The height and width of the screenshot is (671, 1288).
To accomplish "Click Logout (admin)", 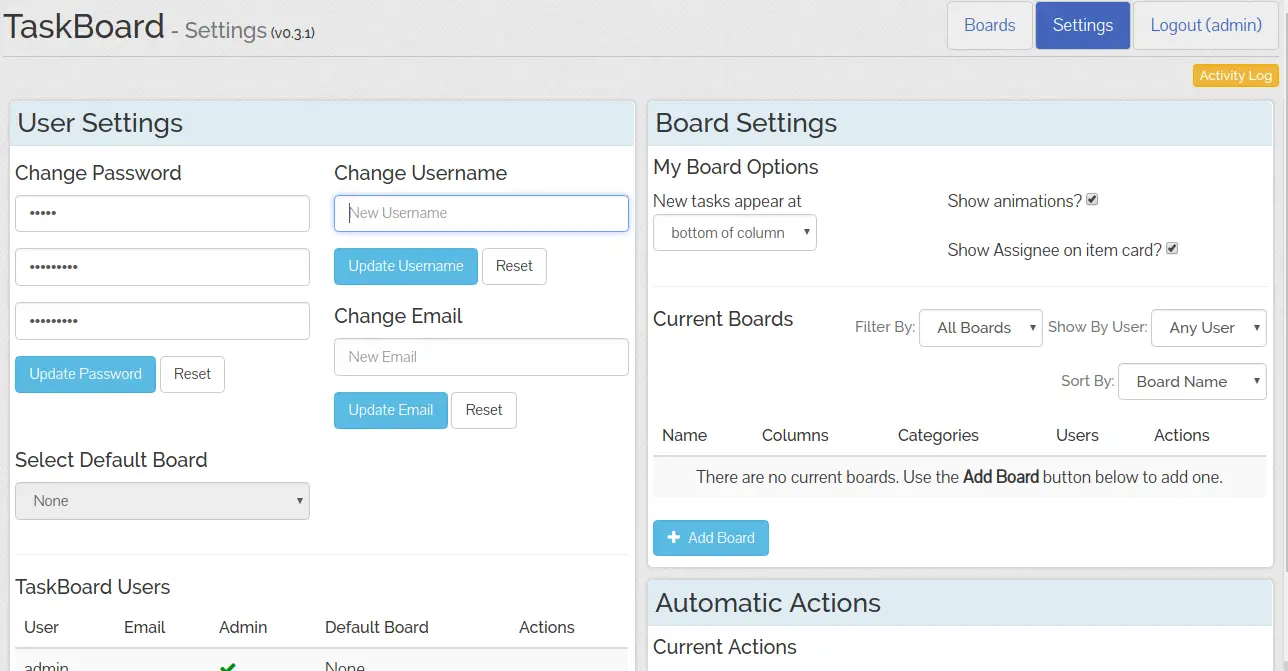I will (x=1206, y=26).
